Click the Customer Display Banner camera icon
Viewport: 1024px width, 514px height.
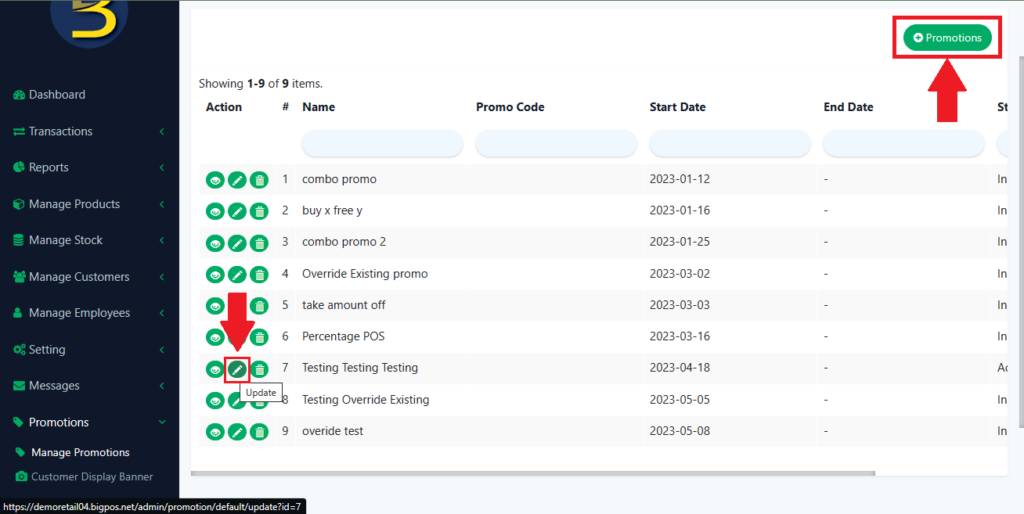22,477
